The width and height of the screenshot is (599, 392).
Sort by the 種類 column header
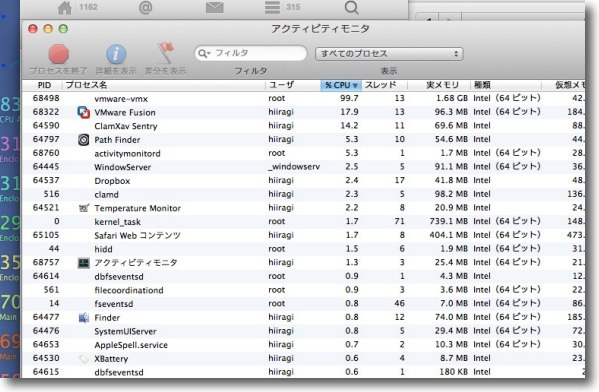click(506, 85)
